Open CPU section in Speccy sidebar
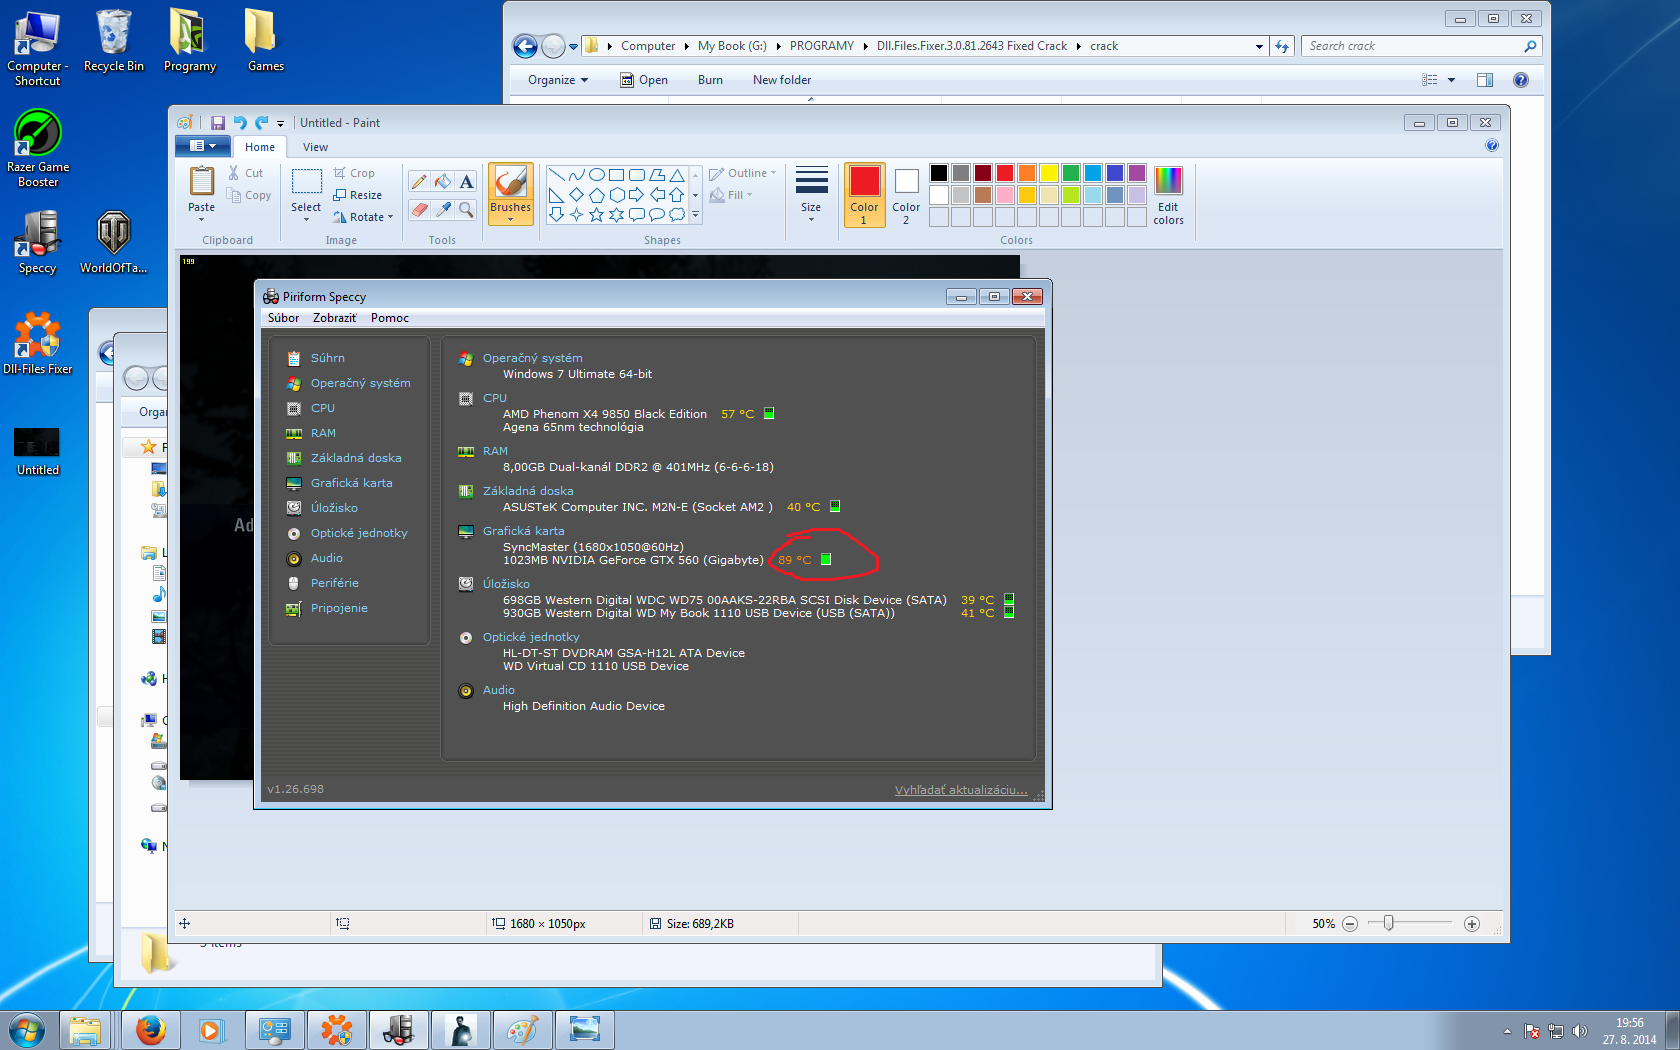The height and width of the screenshot is (1050, 1680). tap(323, 408)
